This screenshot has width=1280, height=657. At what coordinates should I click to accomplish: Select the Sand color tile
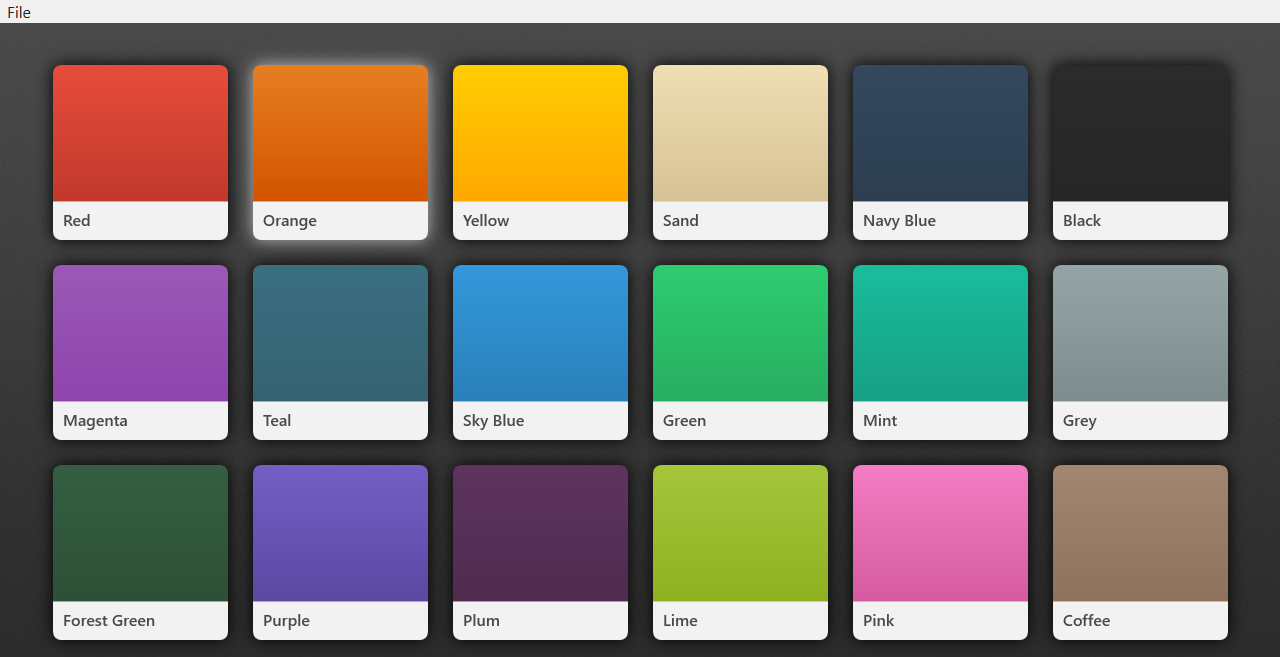[740, 152]
